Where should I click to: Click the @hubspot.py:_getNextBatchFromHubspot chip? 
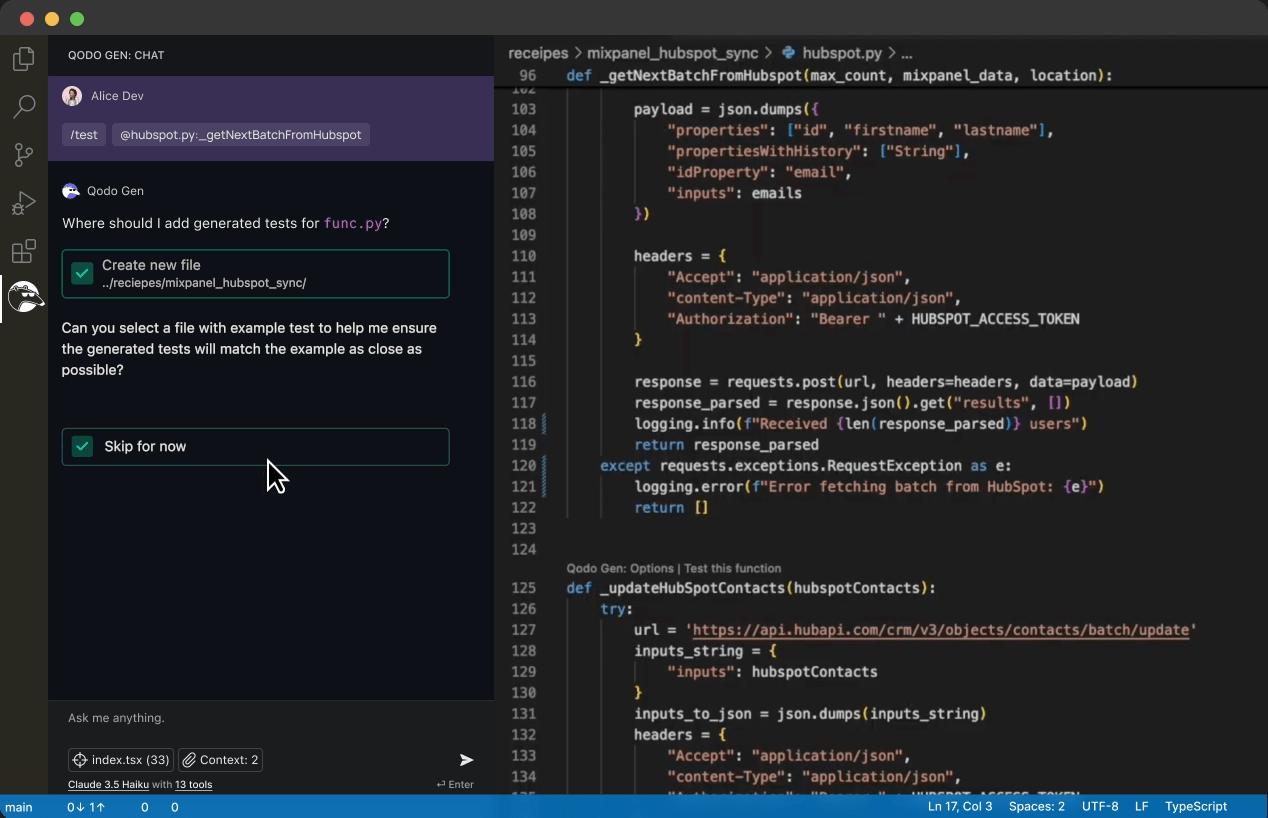pos(241,135)
